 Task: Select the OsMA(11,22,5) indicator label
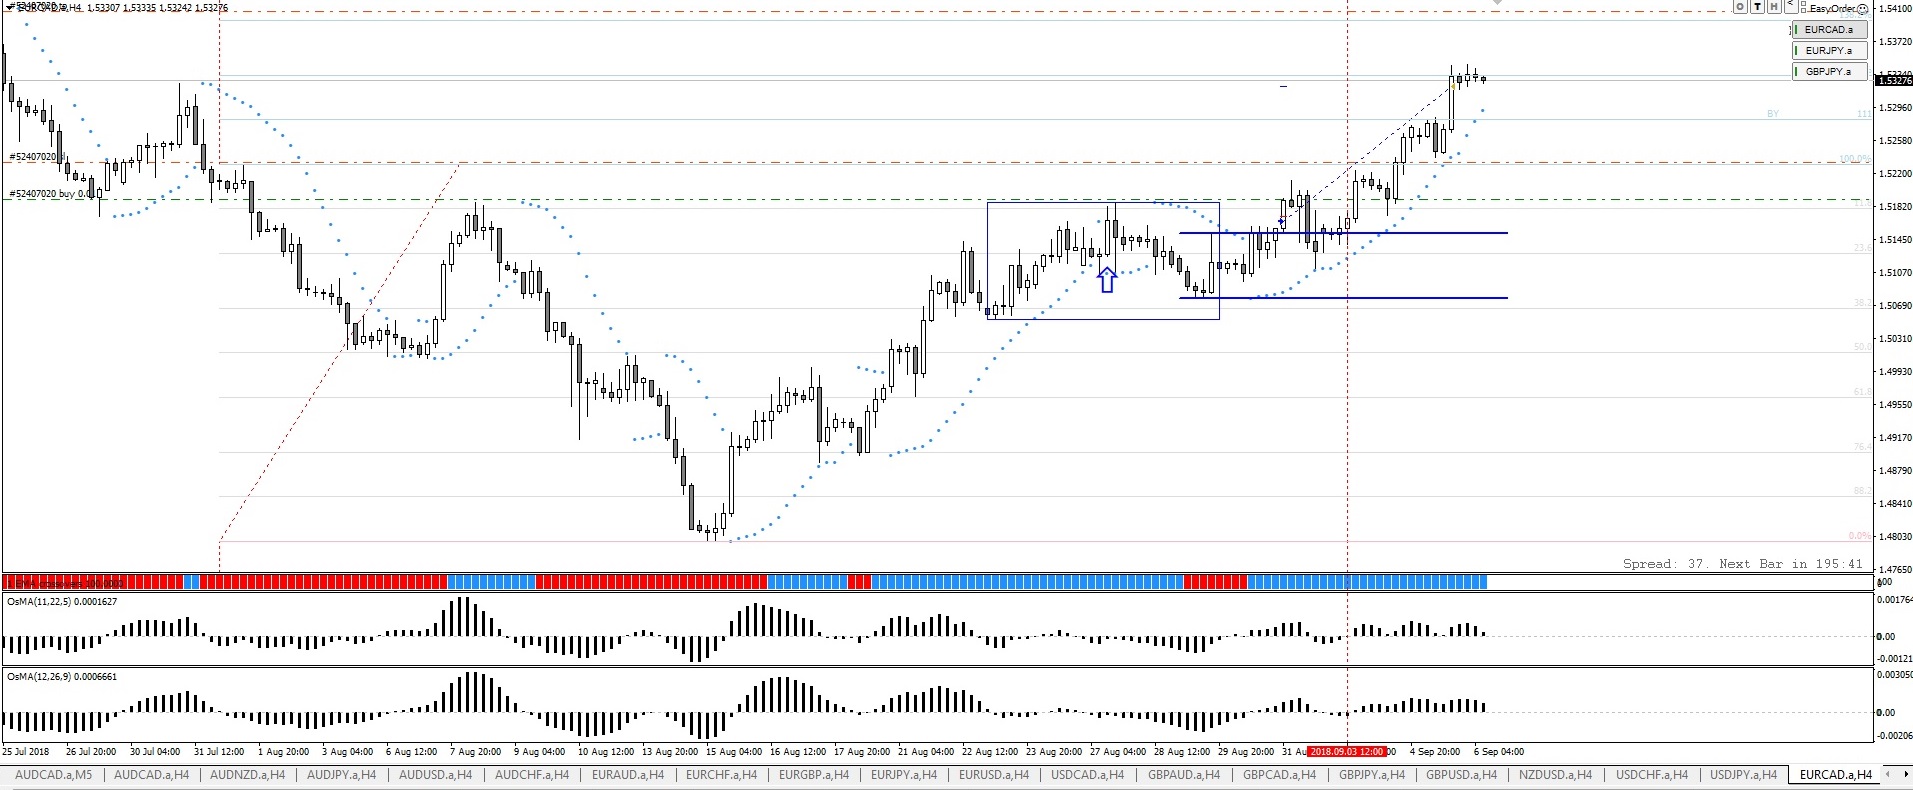(62, 601)
